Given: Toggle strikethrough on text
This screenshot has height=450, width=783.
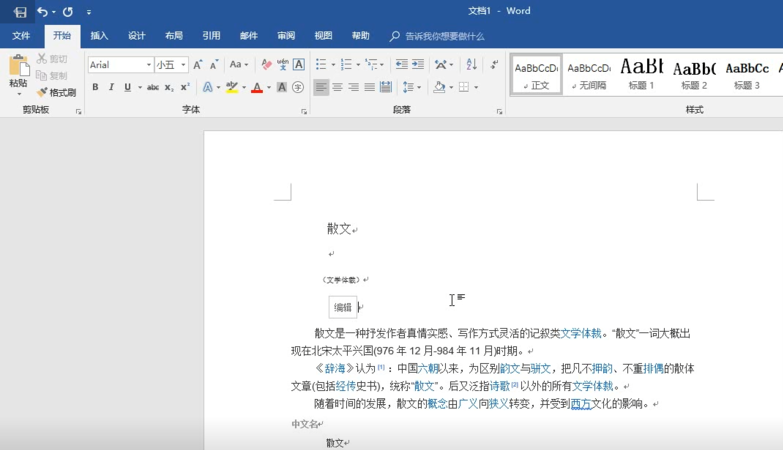Looking at the screenshot, I should coord(153,88).
